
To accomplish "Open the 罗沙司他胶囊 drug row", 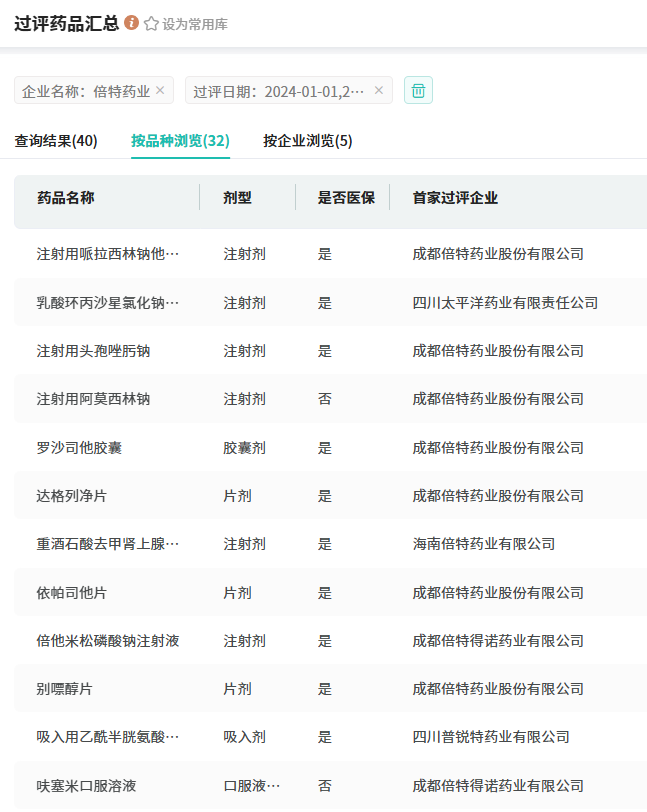I will [80, 448].
